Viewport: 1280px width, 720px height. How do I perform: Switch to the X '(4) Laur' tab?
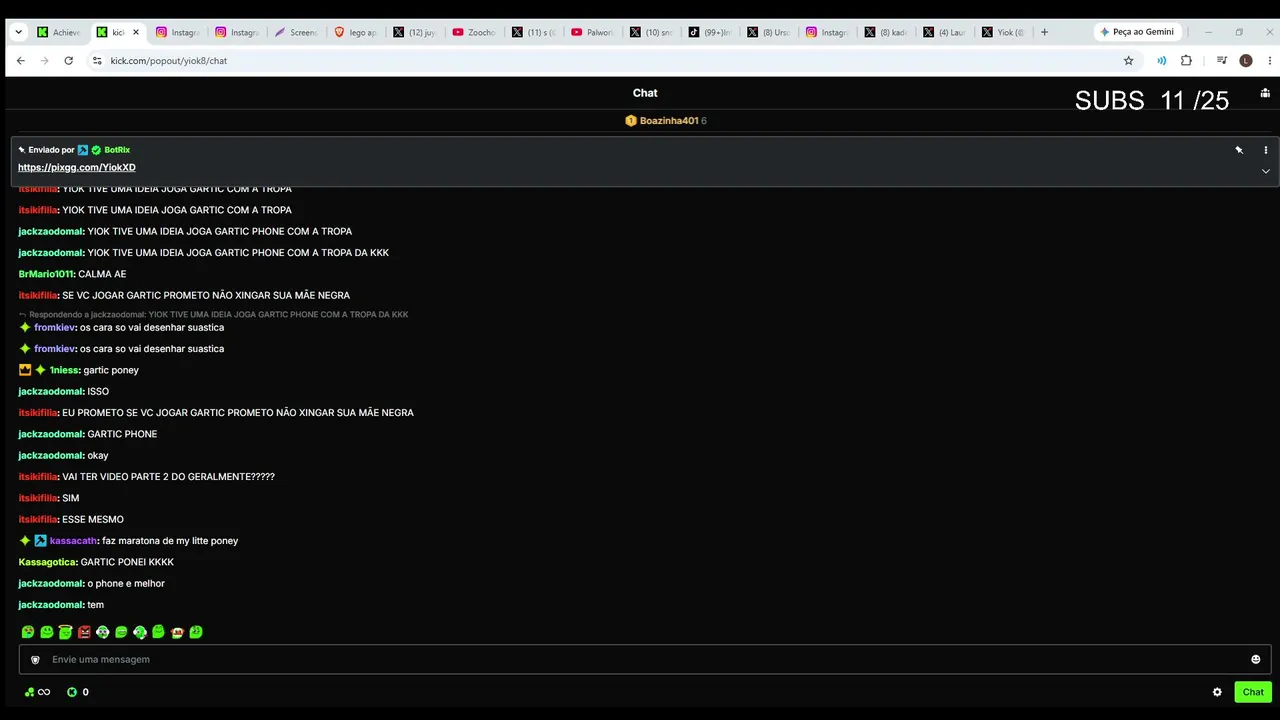[944, 32]
